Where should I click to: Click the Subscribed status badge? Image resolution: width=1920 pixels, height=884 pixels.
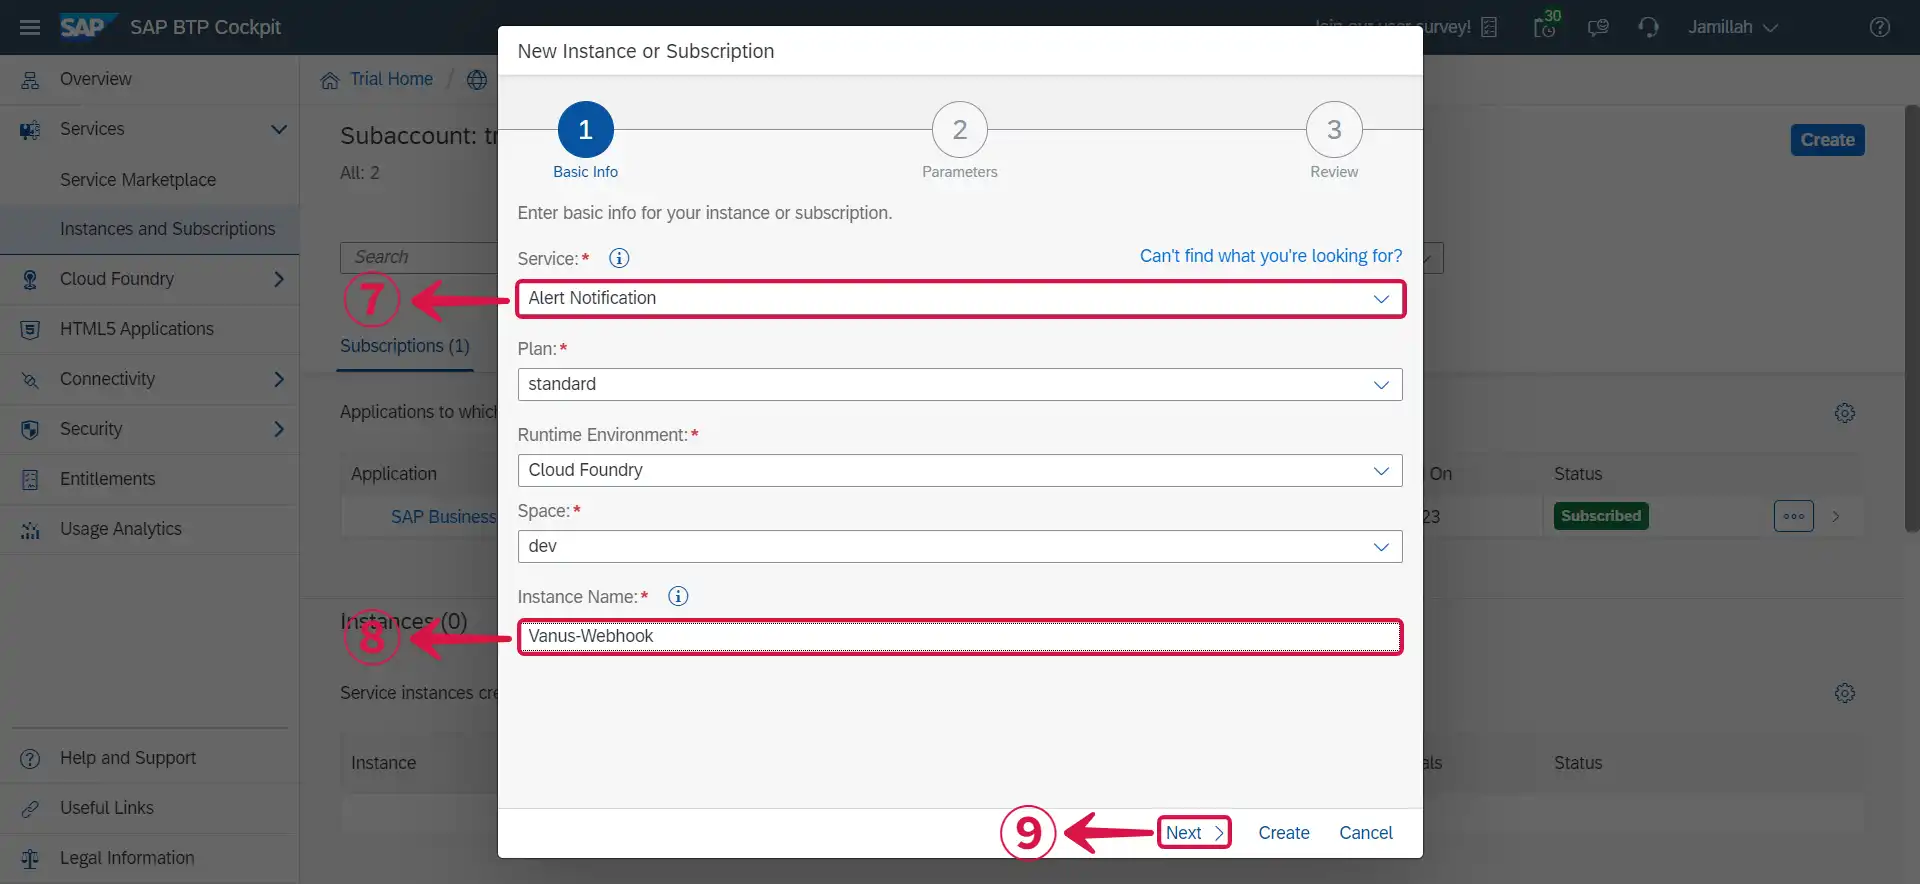[1601, 516]
